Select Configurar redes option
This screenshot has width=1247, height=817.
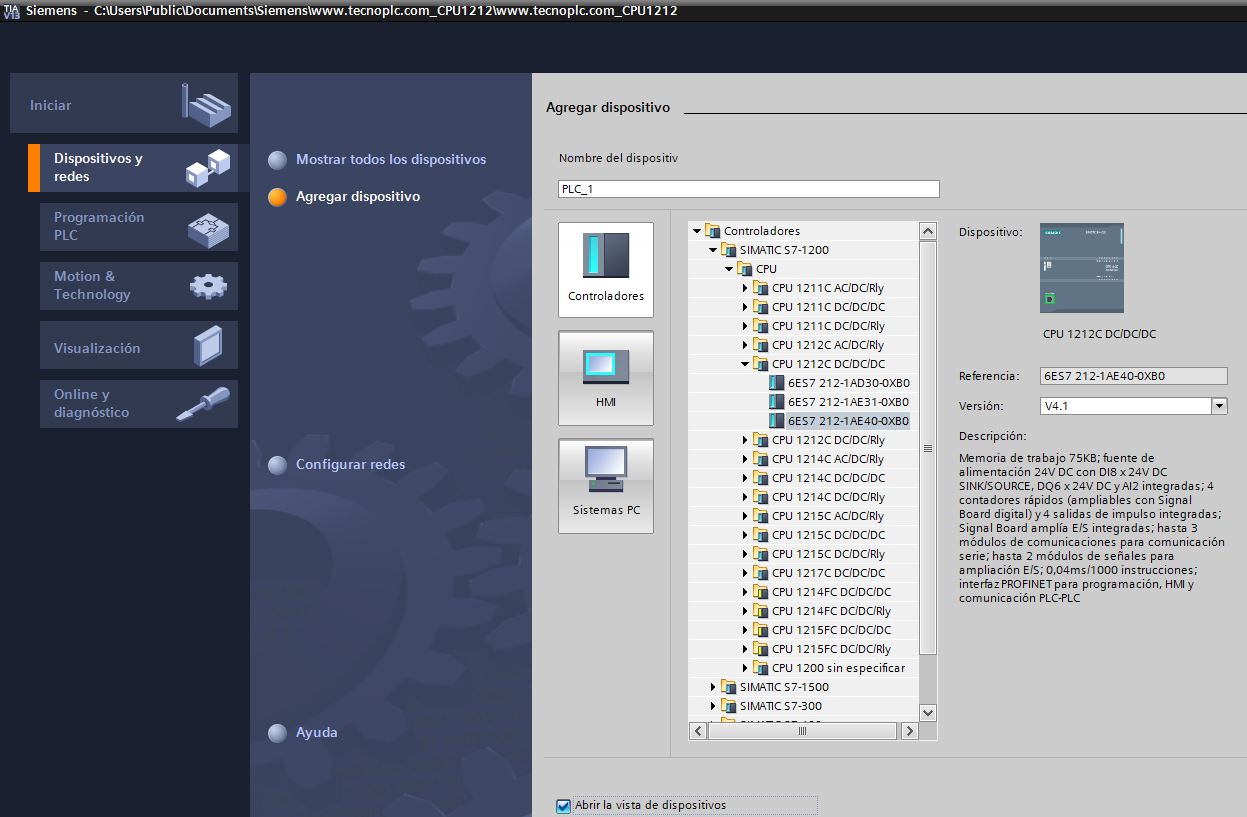350,465
